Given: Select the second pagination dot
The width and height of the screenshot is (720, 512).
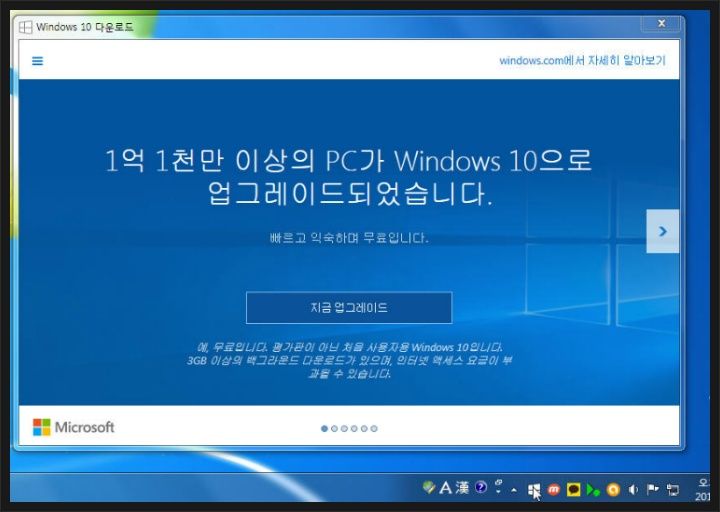Looking at the screenshot, I should 334,428.
